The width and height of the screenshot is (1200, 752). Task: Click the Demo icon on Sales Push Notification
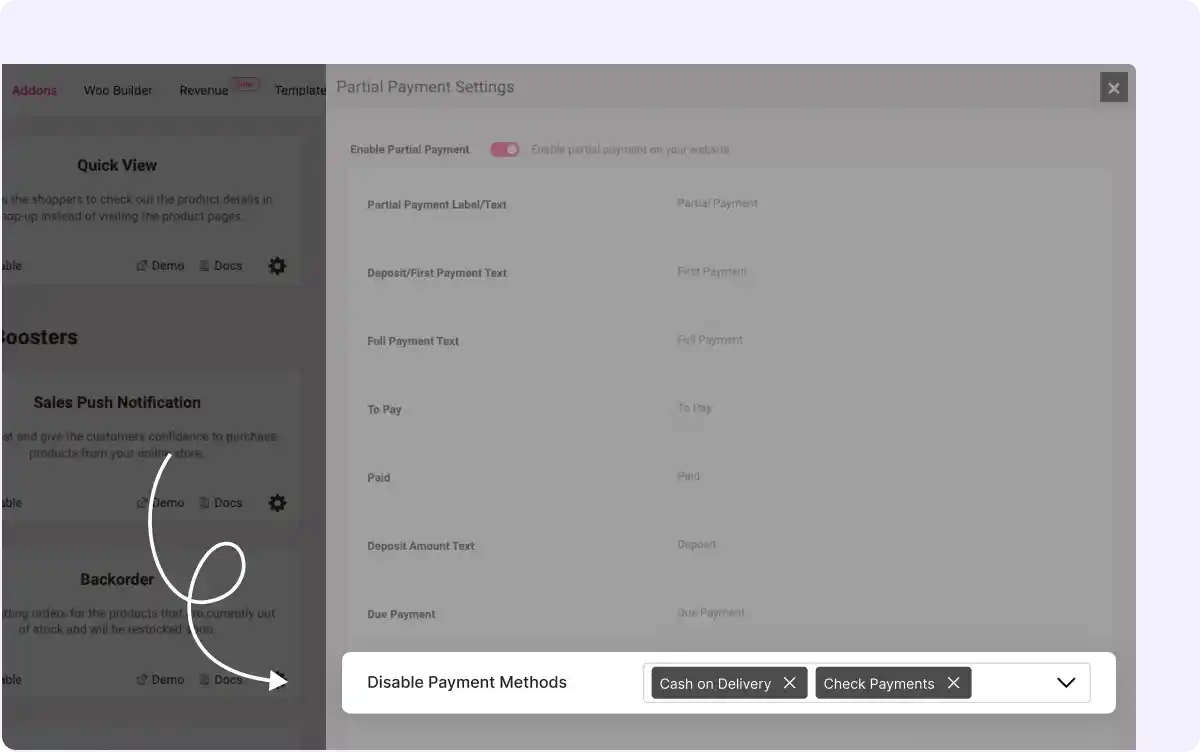click(x=160, y=502)
